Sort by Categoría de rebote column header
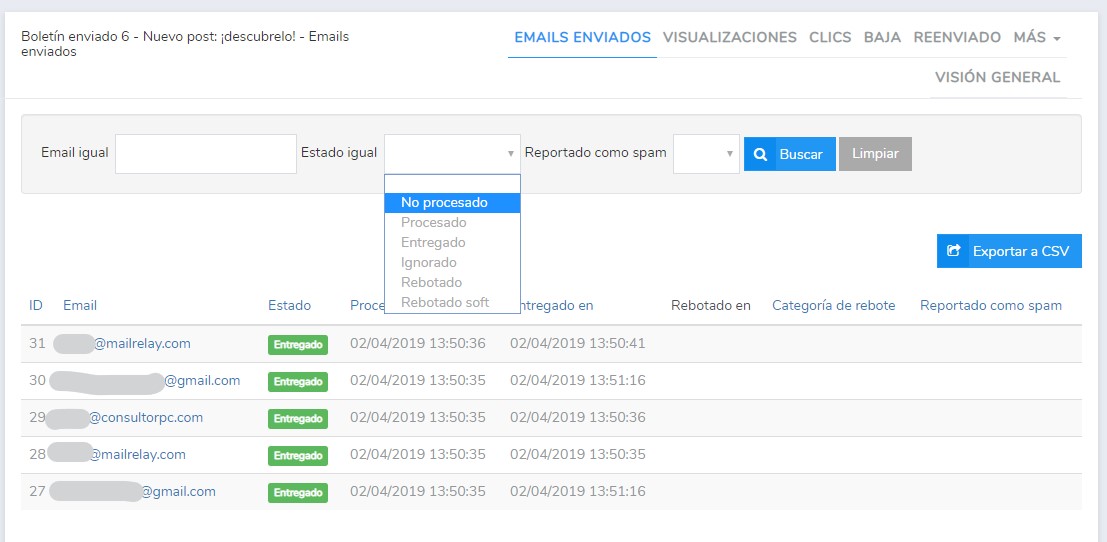 coord(834,306)
